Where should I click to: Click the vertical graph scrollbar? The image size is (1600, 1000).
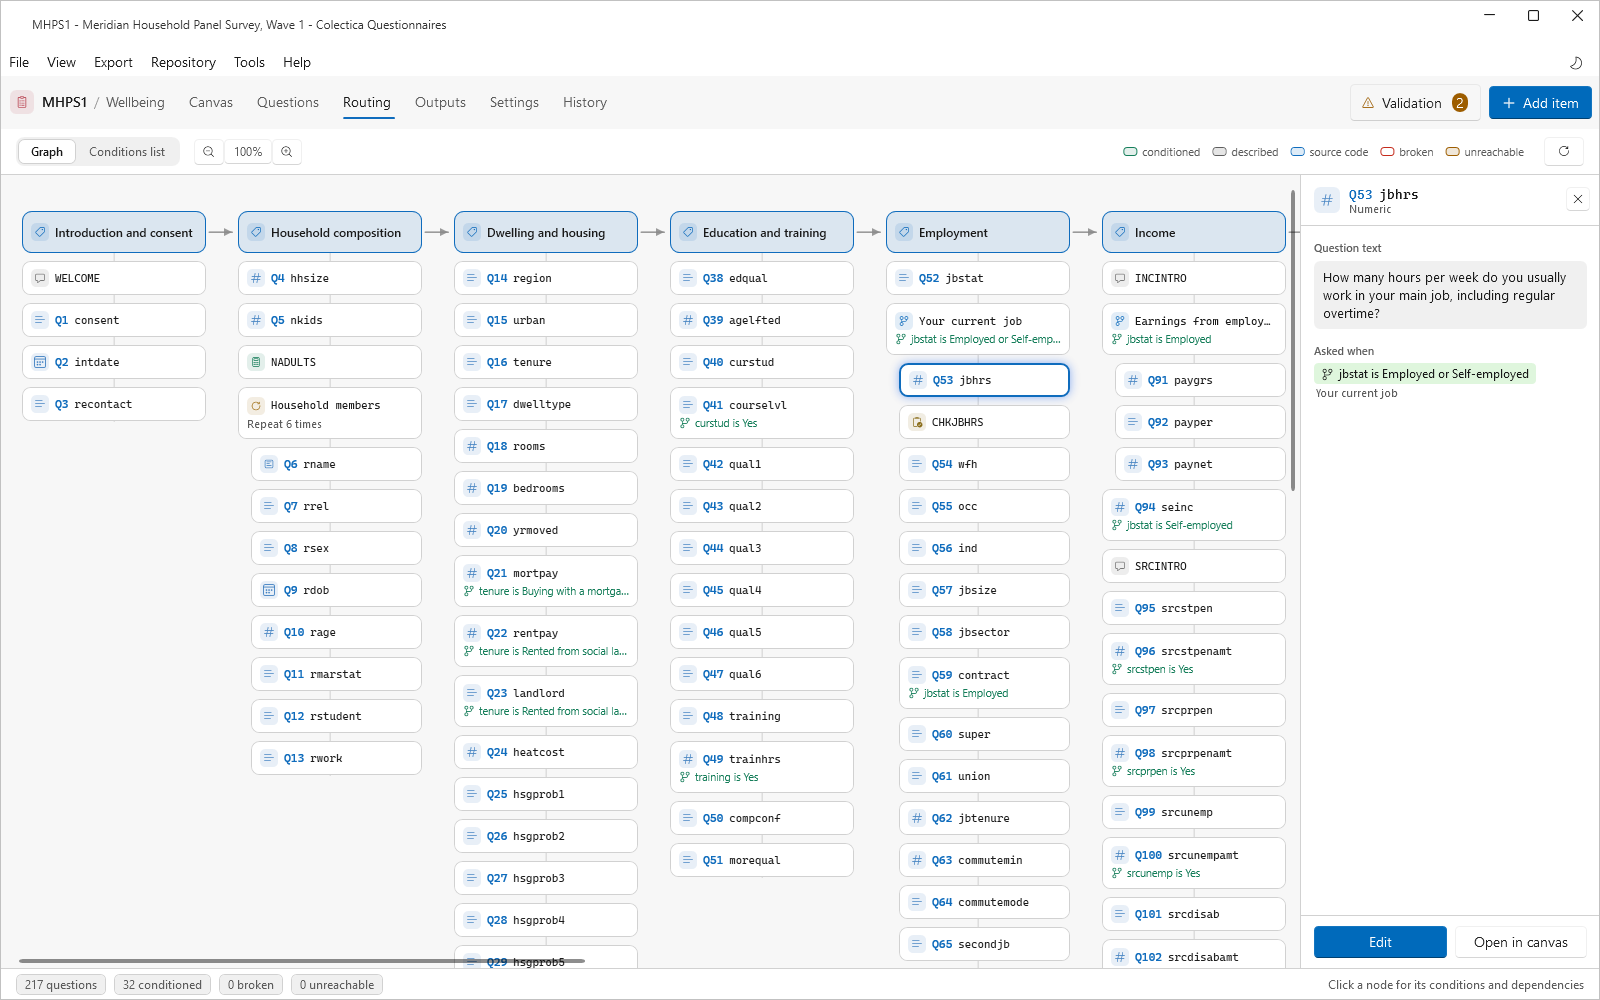(1293, 340)
